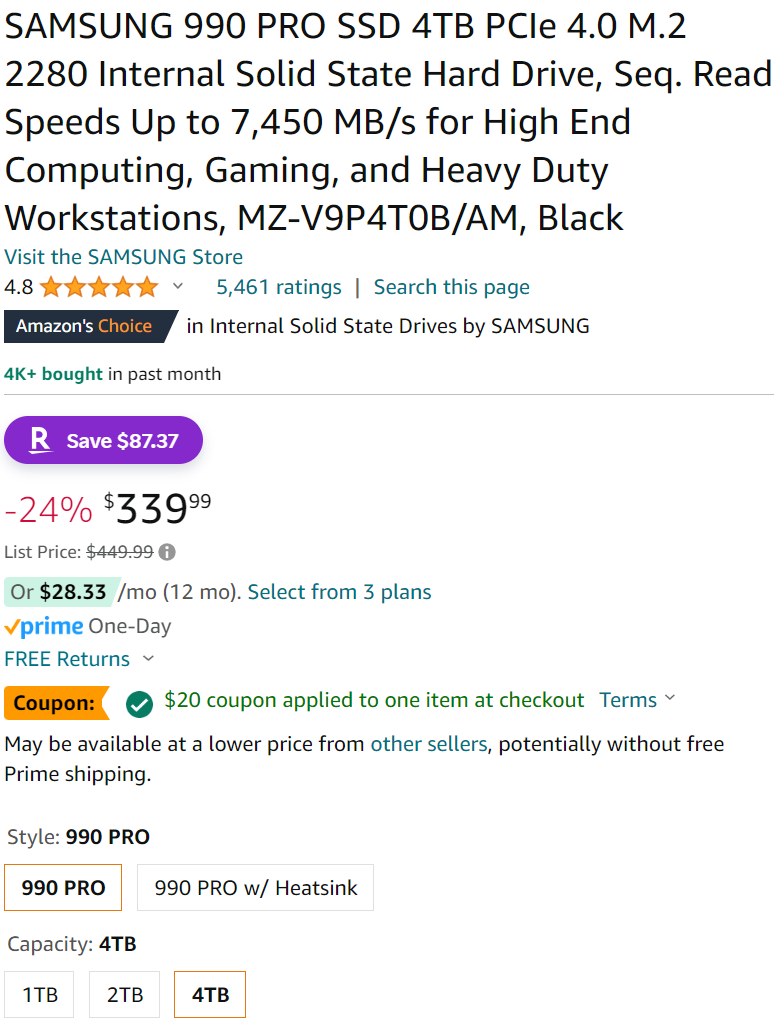
Task: Click the Search this page link
Action: 452,287
